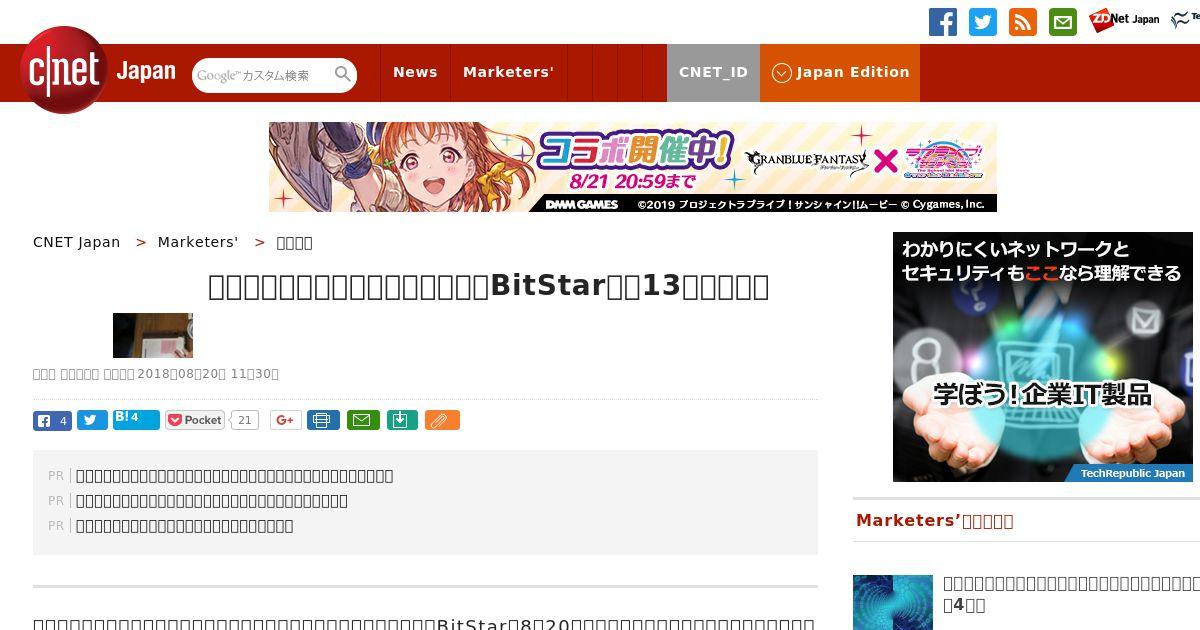The width and height of the screenshot is (1200, 630).
Task: Open the CNET Japan Facebook page icon
Action: pos(943,22)
